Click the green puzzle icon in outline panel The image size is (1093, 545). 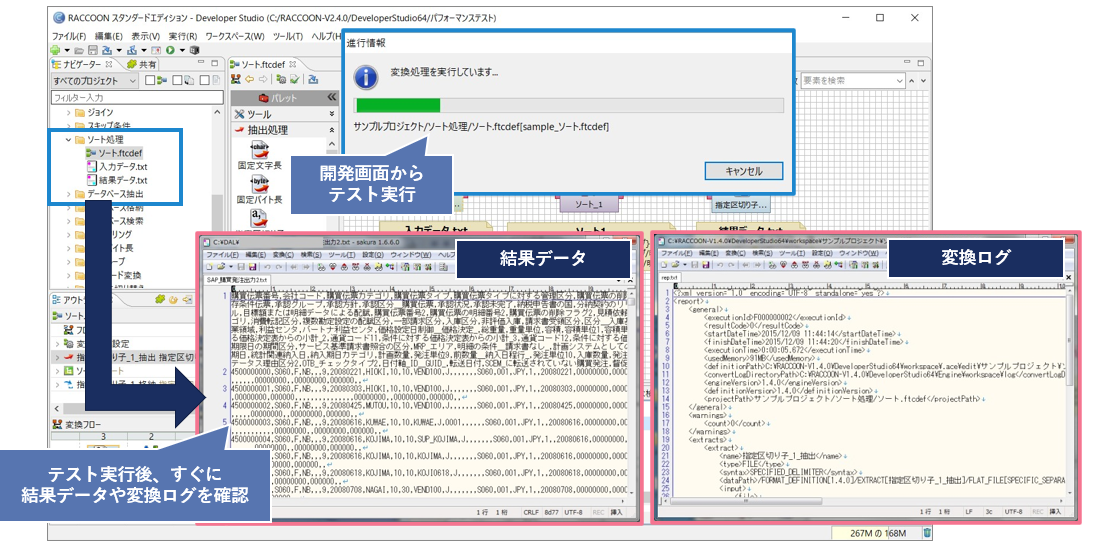159,298
